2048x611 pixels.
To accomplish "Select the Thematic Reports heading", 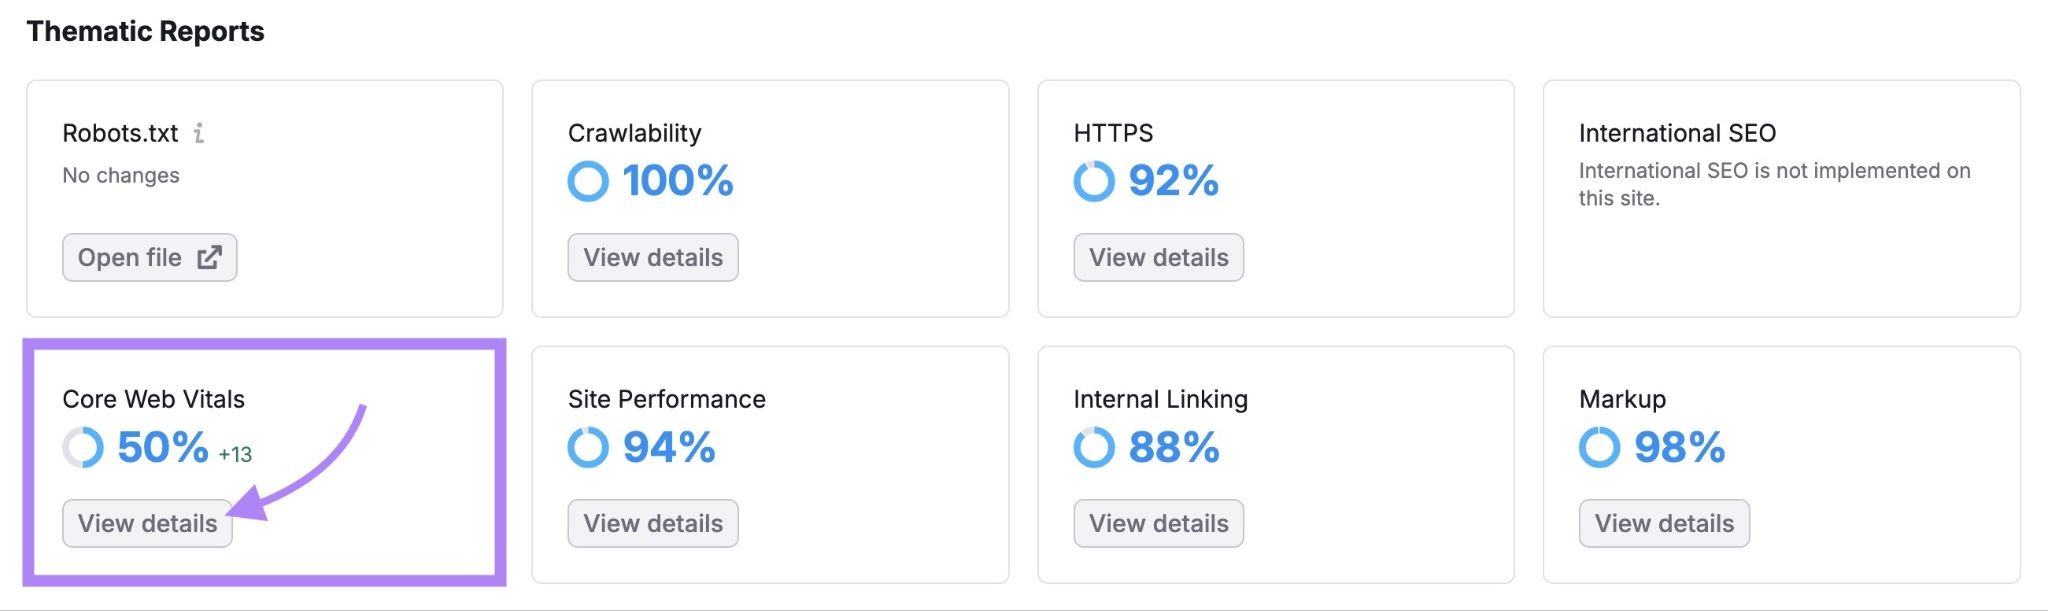I will point(146,31).
